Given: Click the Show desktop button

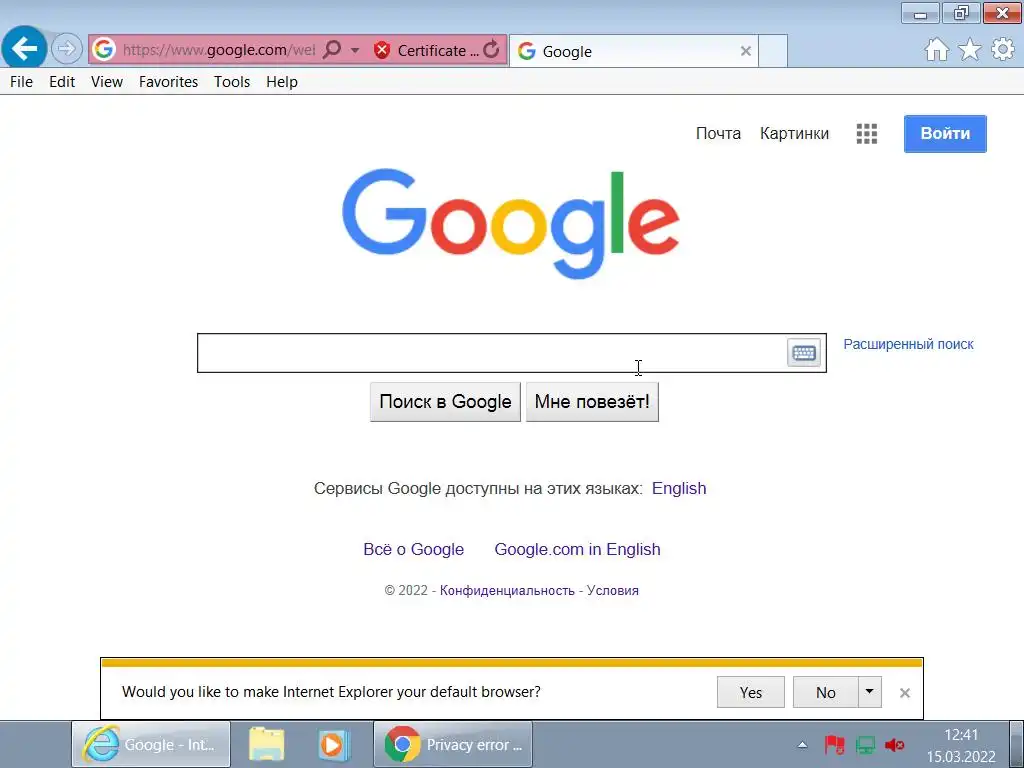Looking at the screenshot, I should click(1016, 744).
